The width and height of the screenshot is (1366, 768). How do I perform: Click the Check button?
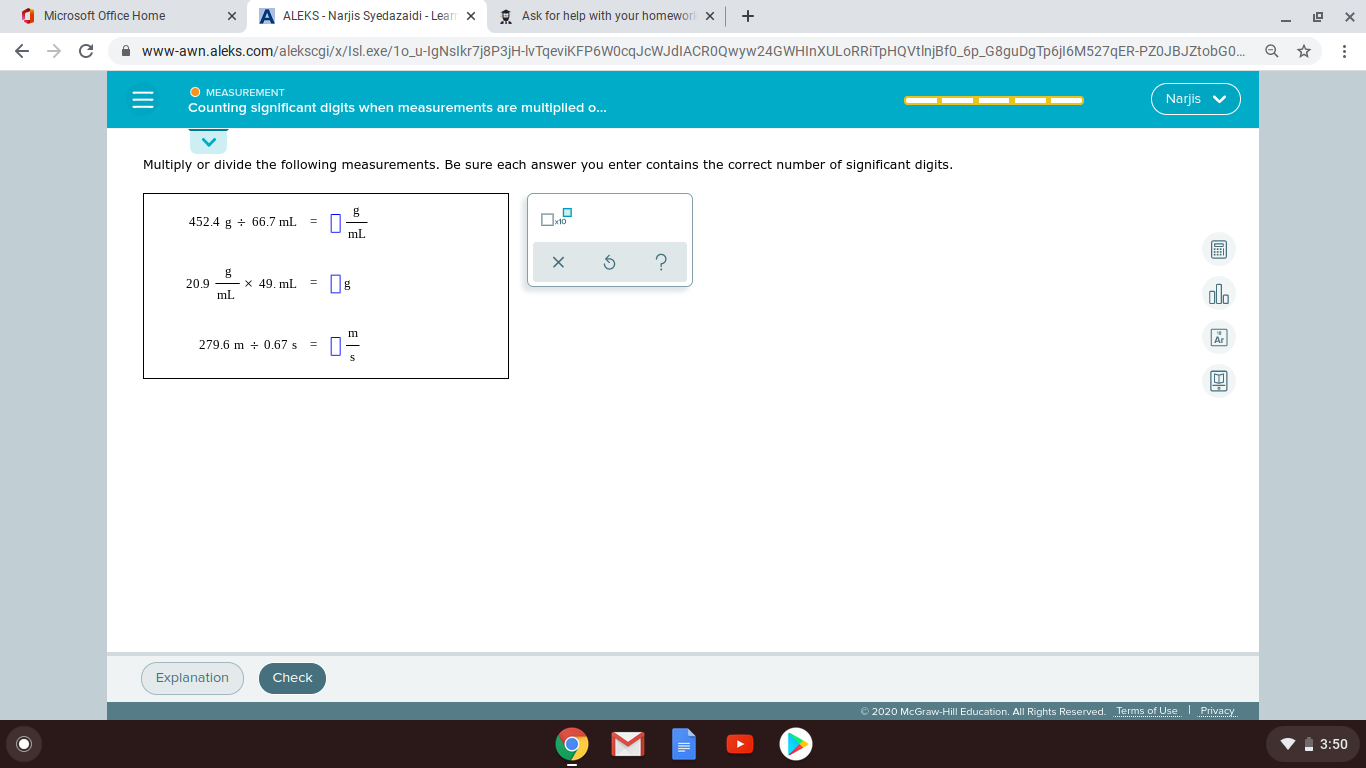point(292,678)
